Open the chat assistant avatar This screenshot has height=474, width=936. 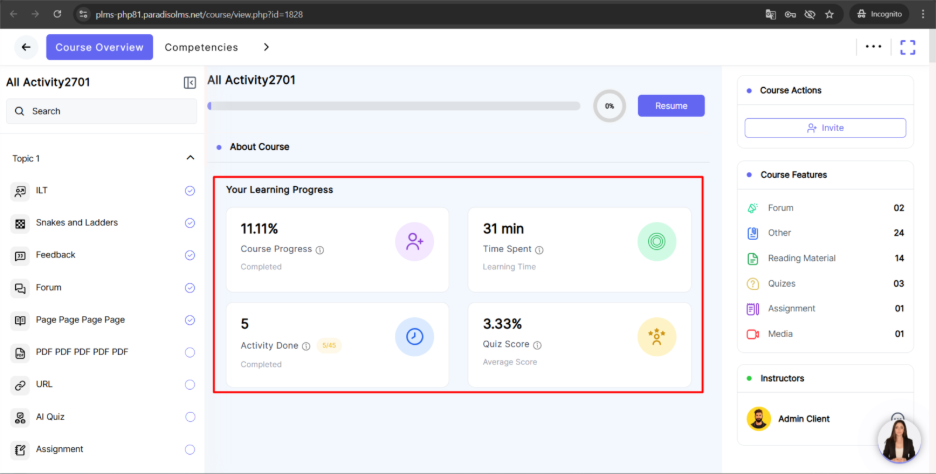898,439
